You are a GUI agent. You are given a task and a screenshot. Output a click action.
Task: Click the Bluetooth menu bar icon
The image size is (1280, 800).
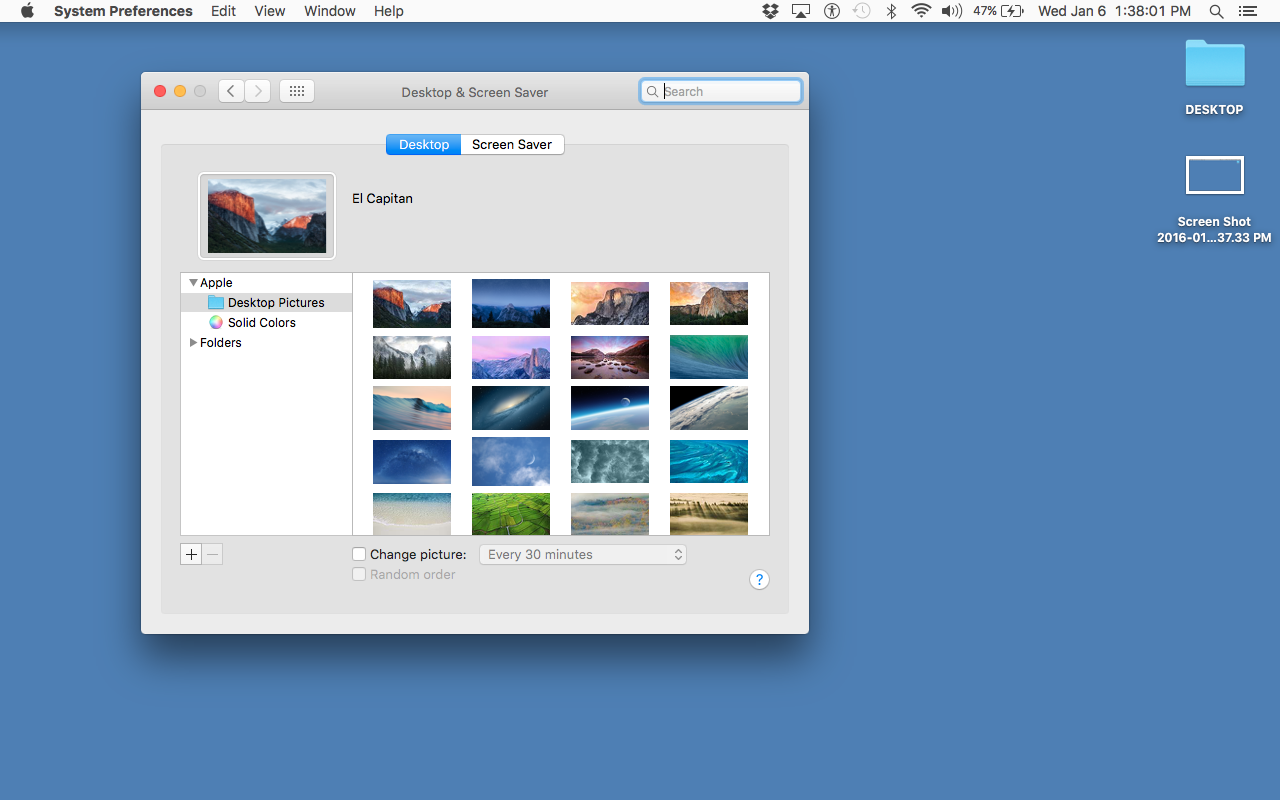click(x=891, y=11)
